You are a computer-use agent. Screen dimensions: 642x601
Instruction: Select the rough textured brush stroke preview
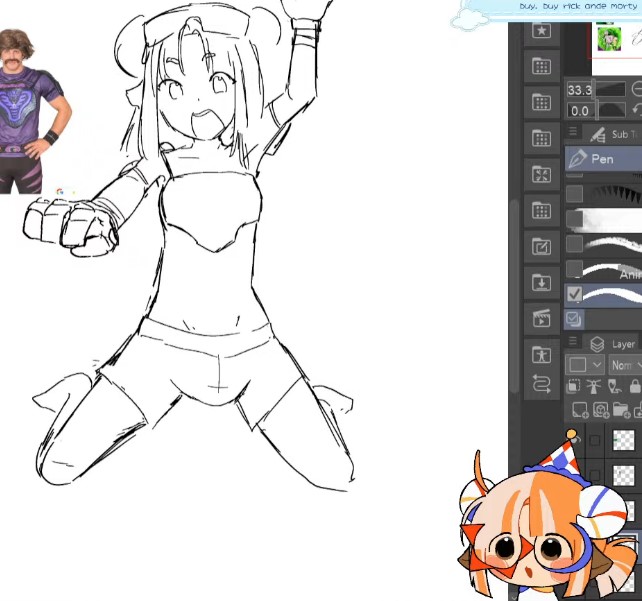(x=613, y=244)
